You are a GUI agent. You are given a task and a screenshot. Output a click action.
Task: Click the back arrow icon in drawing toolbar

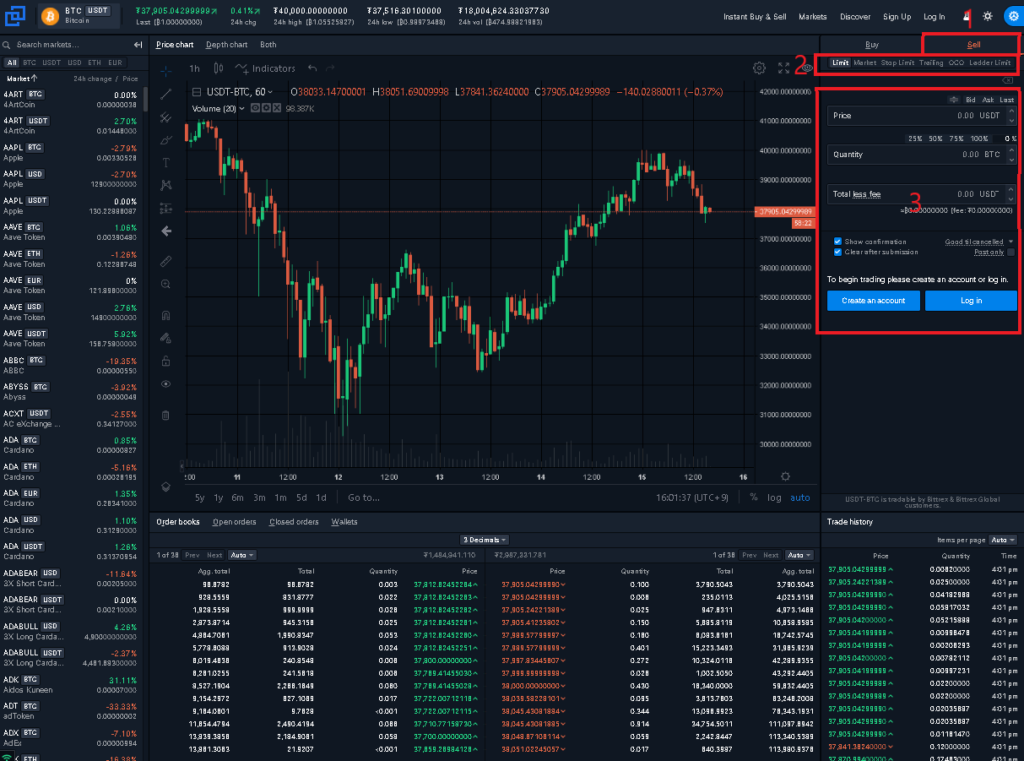tap(167, 231)
